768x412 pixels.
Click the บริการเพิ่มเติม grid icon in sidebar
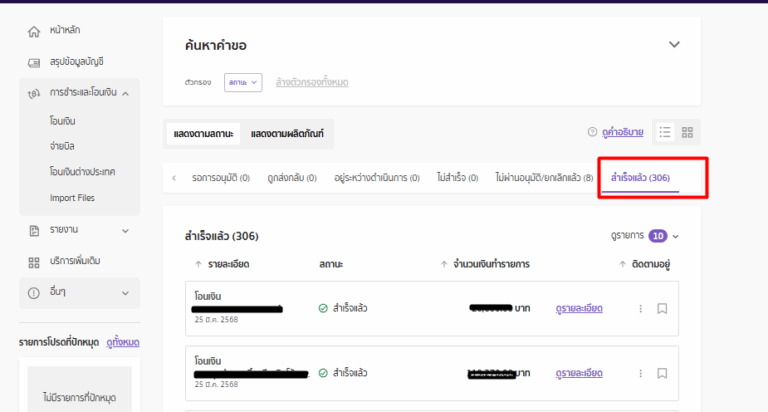click(35, 262)
